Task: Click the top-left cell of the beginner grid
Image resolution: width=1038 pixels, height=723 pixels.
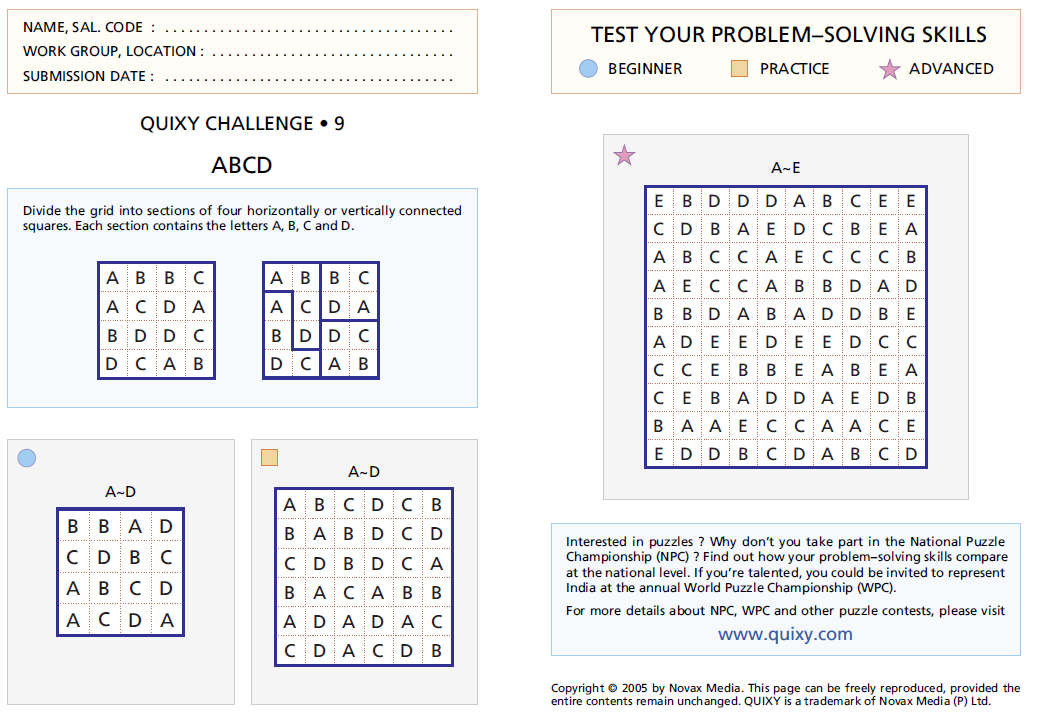Action: pos(73,526)
